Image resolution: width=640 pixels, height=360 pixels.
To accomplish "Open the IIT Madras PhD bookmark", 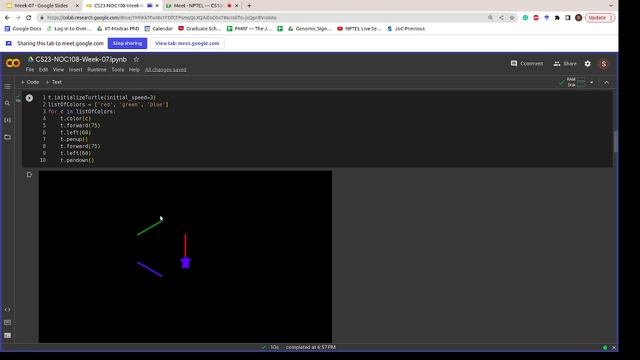I will coord(118,29).
